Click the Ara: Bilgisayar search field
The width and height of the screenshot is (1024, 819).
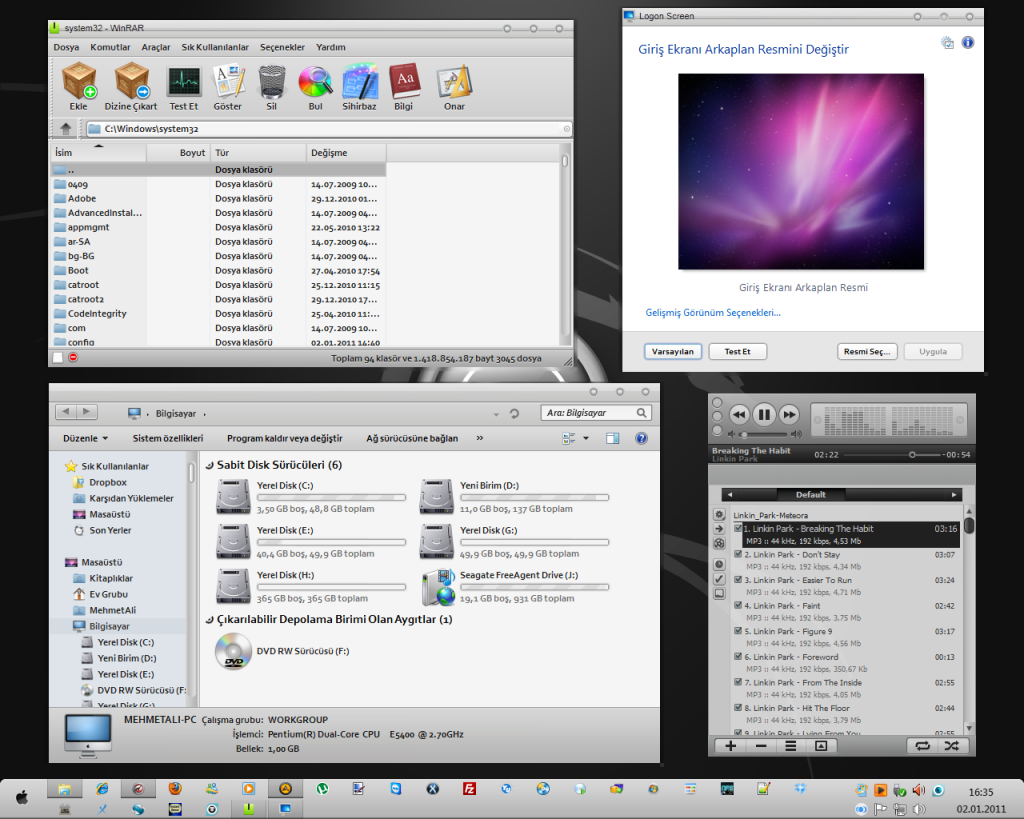point(596,413)
